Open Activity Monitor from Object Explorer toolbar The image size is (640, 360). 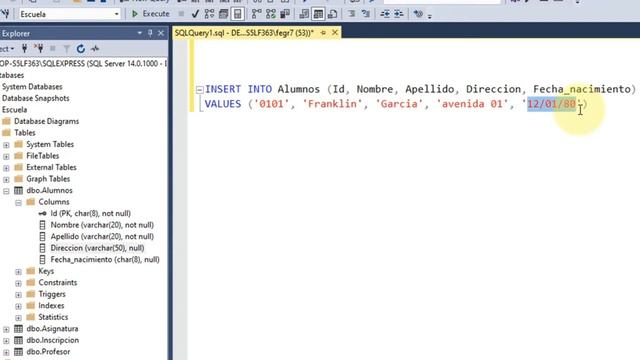[x=95, y=49]
